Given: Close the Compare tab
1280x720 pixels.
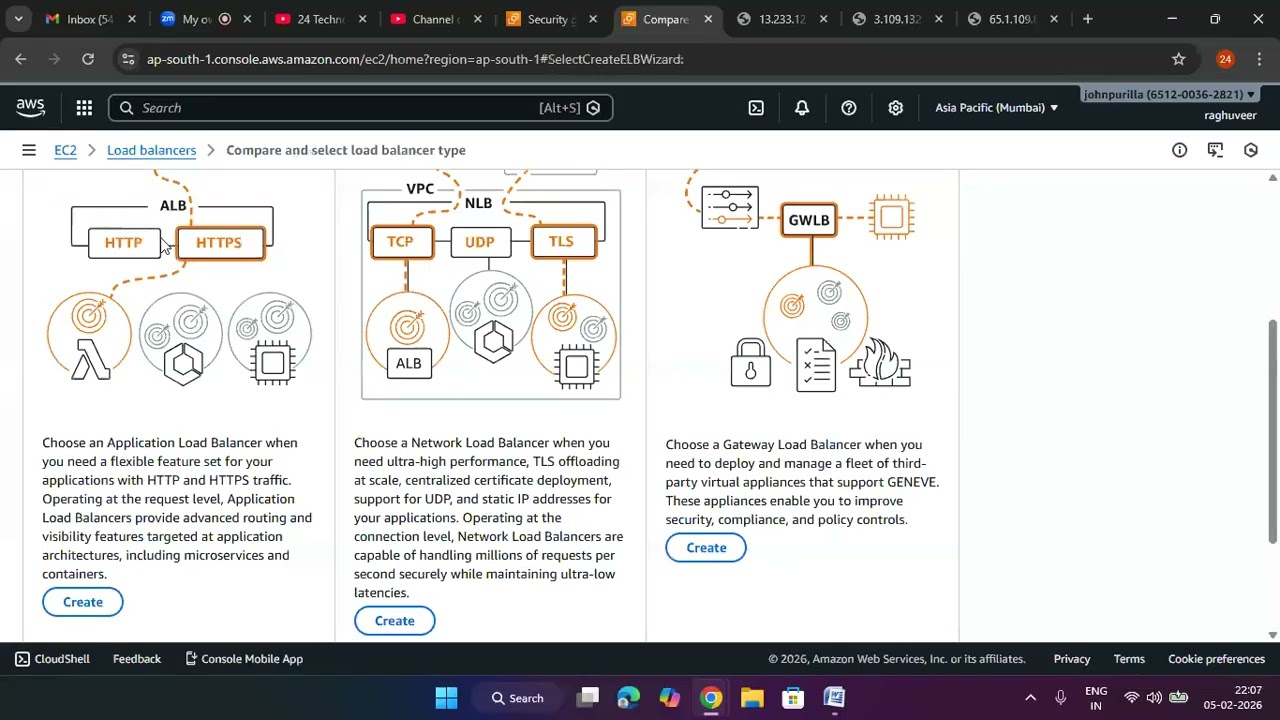Looking at the screenshot, I should [x=708, y=19].
